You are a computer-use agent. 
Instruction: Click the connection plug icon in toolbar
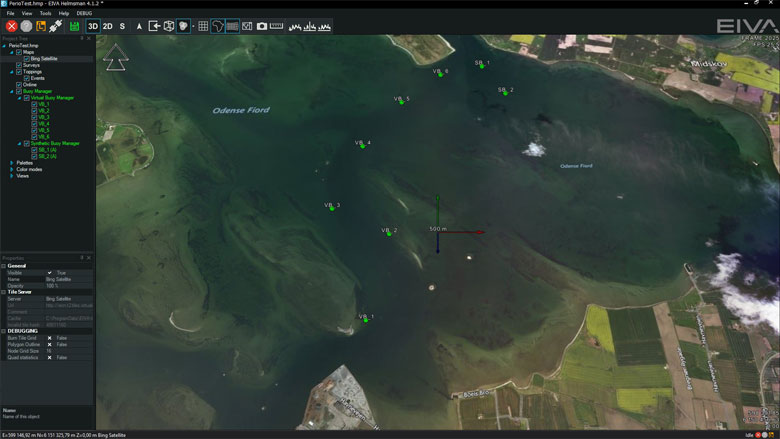(x=56, y=26)
